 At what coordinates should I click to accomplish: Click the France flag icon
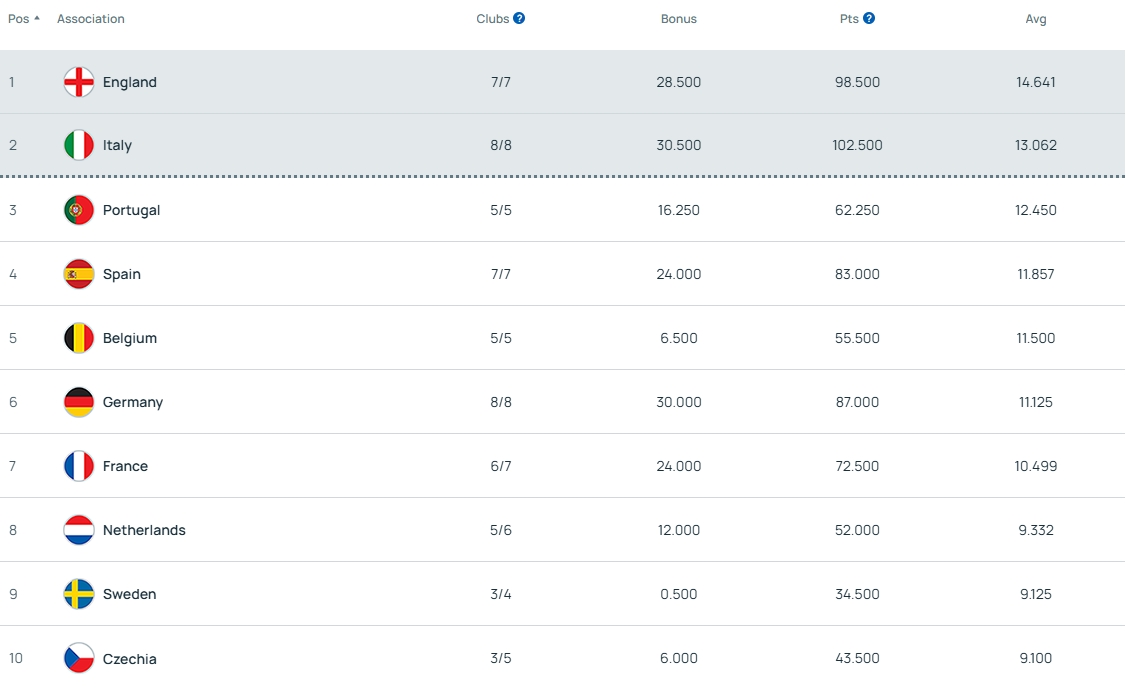click(79, 466)
